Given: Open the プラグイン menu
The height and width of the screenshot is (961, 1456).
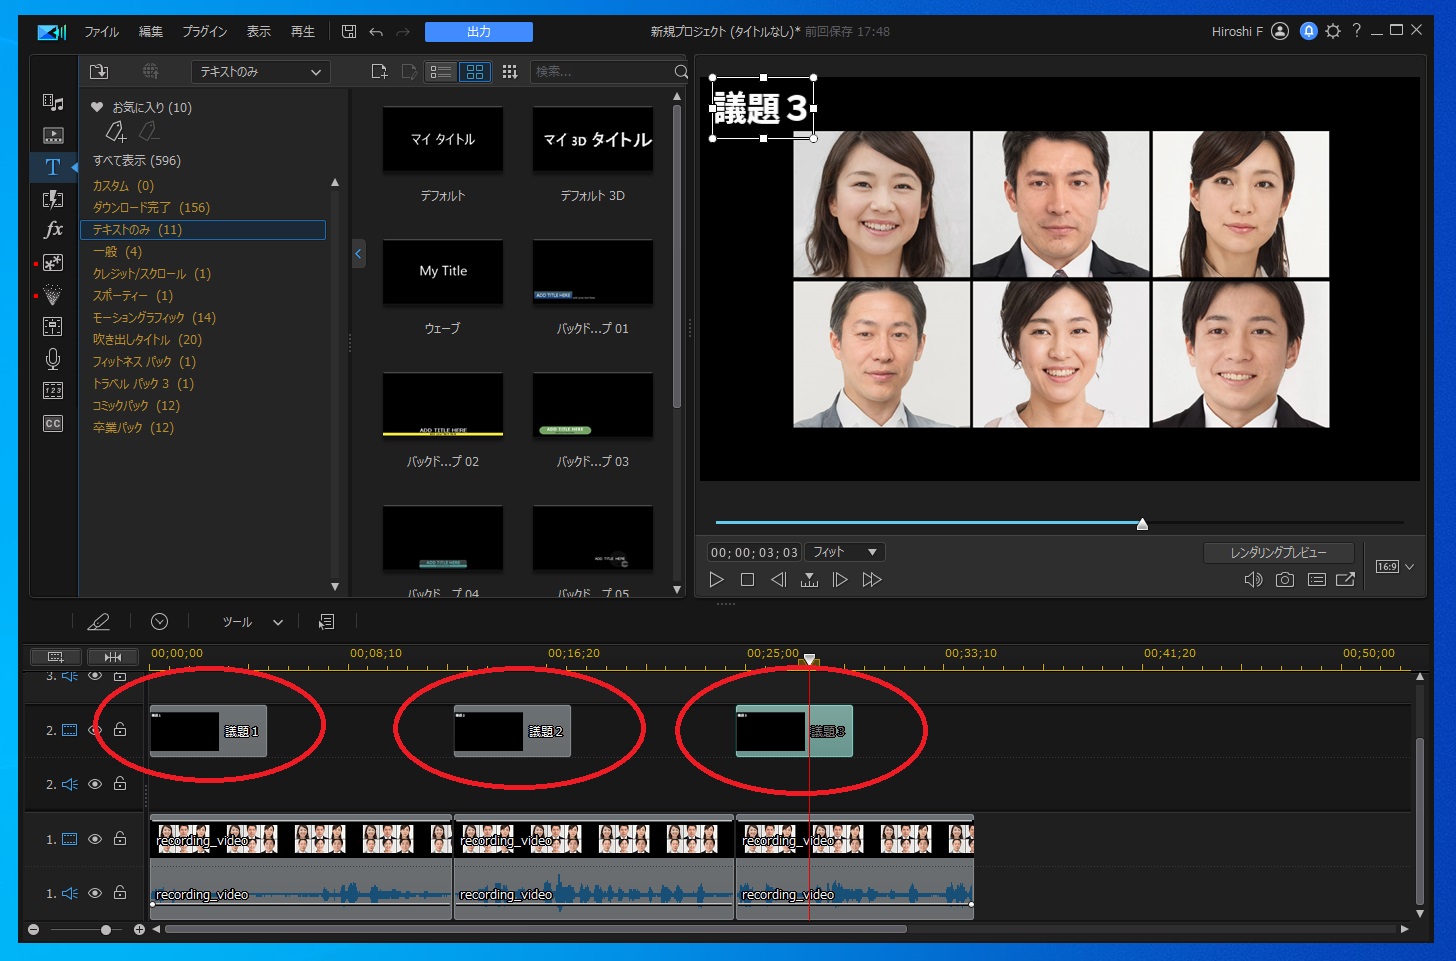Looking at the screenshot, I should pos(205,32).
